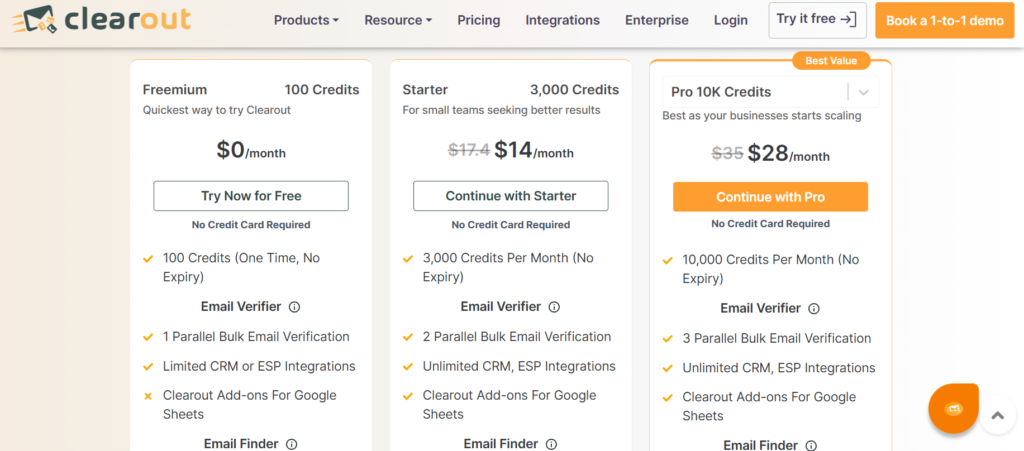
Task: Click the Clearout logo
Action: click(101, 20)
